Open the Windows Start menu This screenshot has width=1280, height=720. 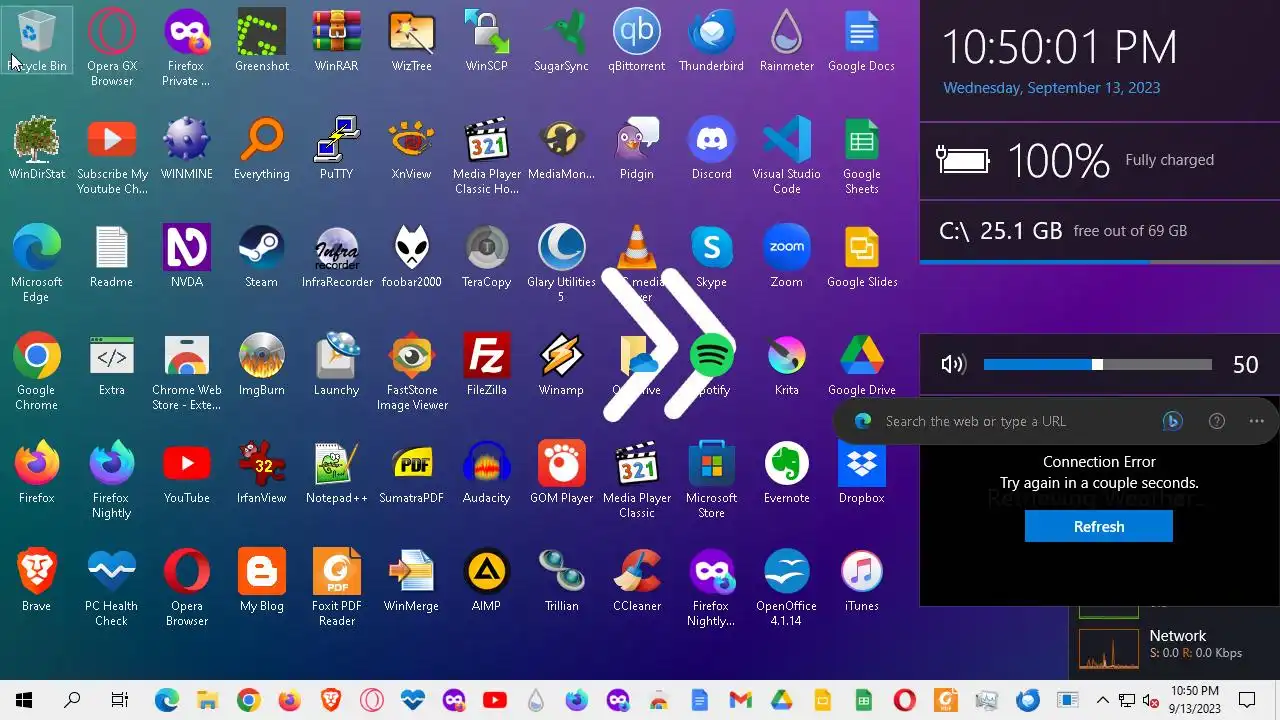24,700
